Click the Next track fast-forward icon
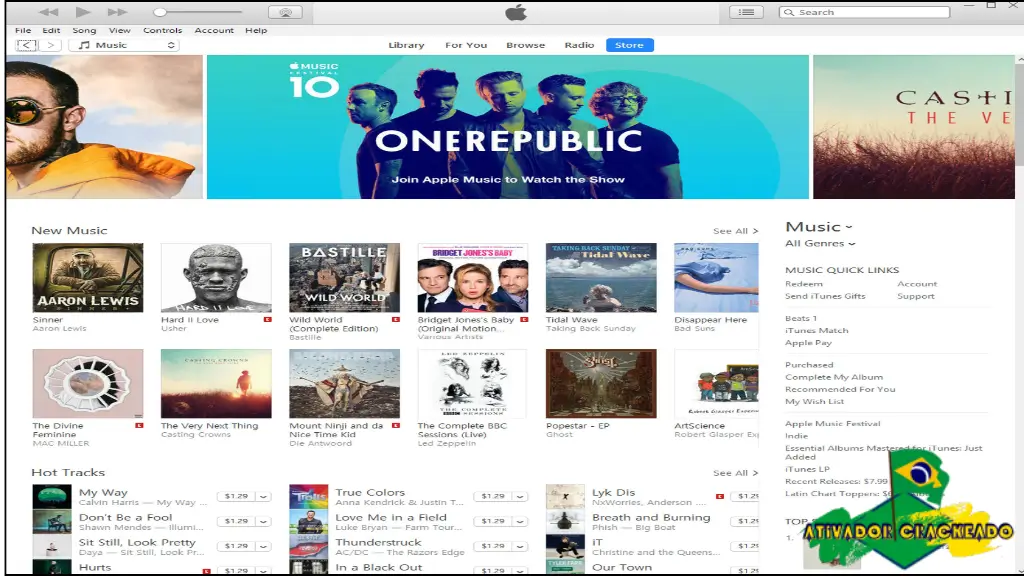 coord(117,12)
